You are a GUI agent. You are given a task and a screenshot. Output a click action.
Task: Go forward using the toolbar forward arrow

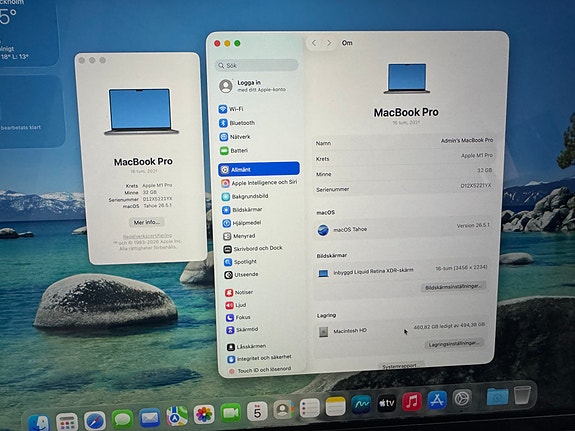[329, 43]
